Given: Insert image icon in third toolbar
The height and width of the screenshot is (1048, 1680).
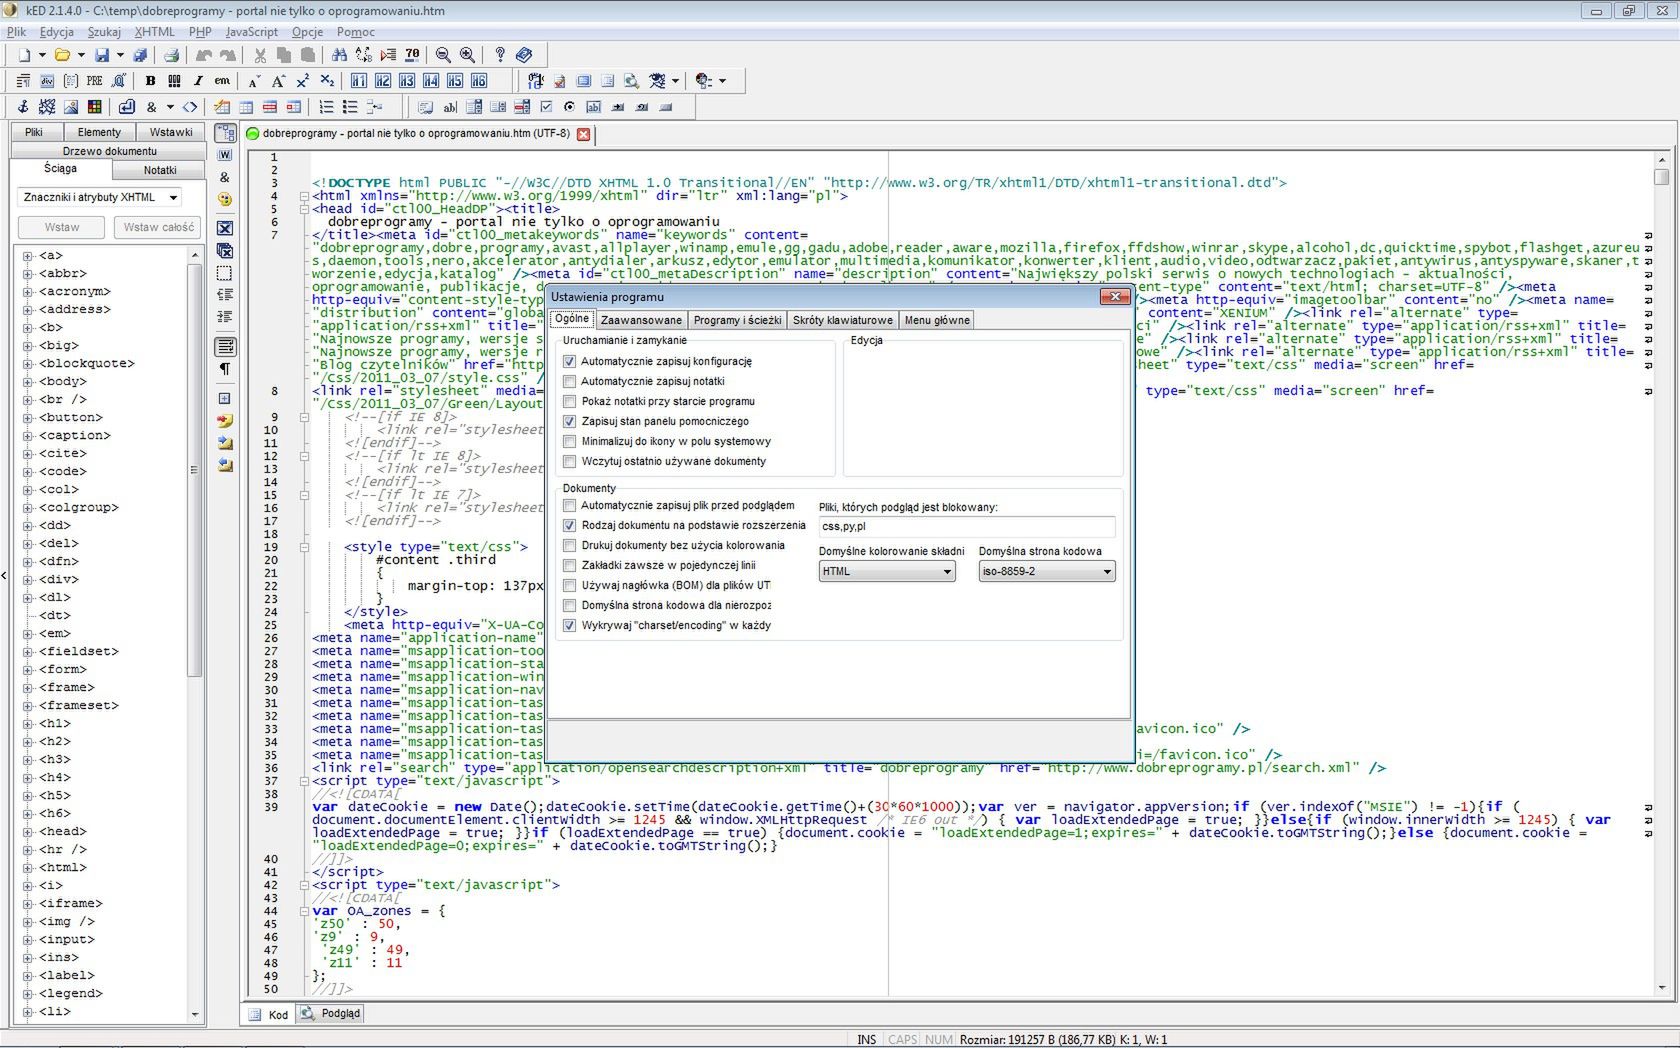Looking at the screenshot, I should pos(71,107).
